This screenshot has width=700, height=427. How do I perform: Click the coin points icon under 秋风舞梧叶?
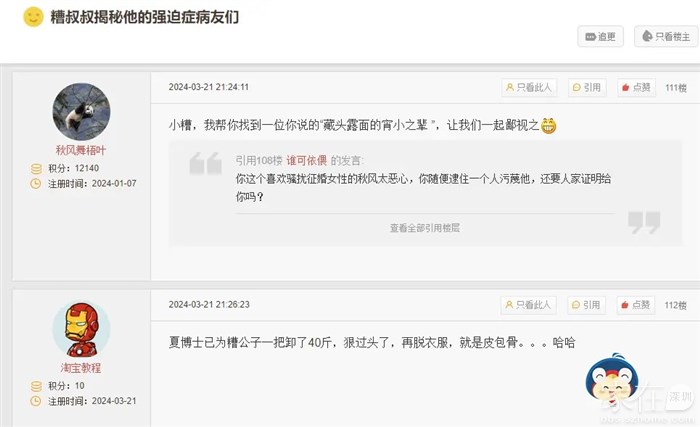tap(36, 169)
